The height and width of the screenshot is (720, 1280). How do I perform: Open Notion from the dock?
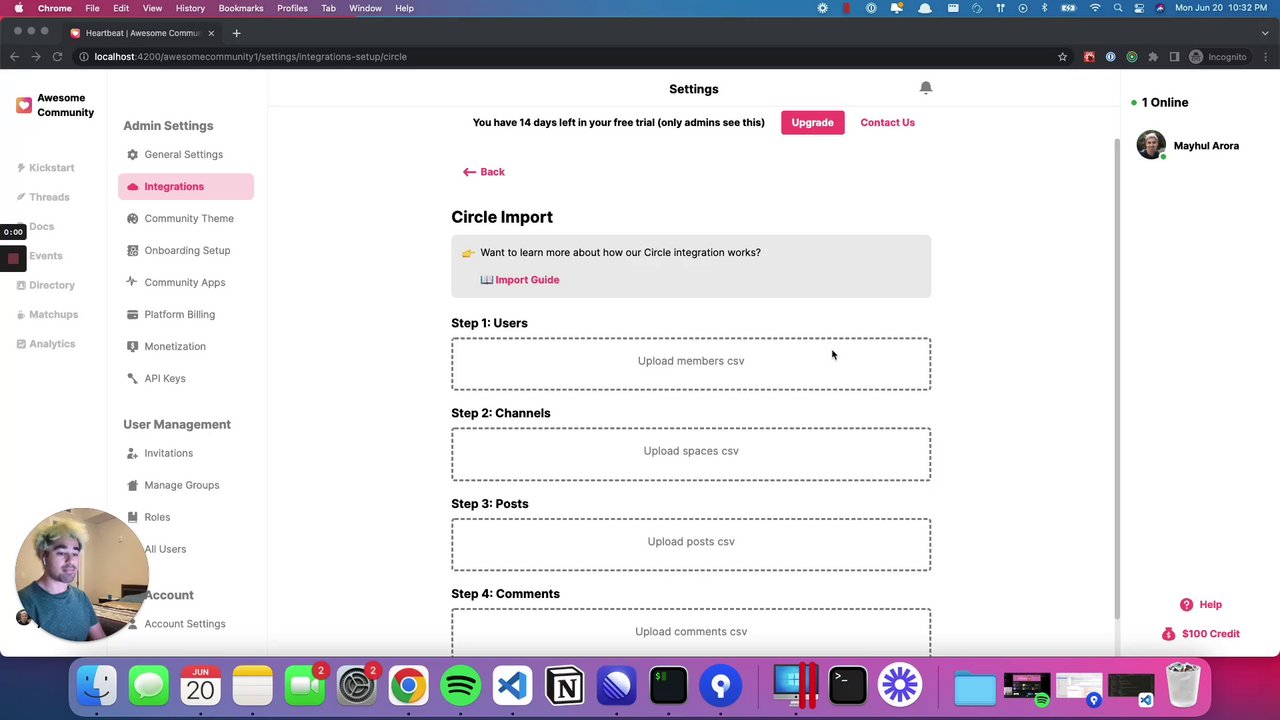click(564, 686)
